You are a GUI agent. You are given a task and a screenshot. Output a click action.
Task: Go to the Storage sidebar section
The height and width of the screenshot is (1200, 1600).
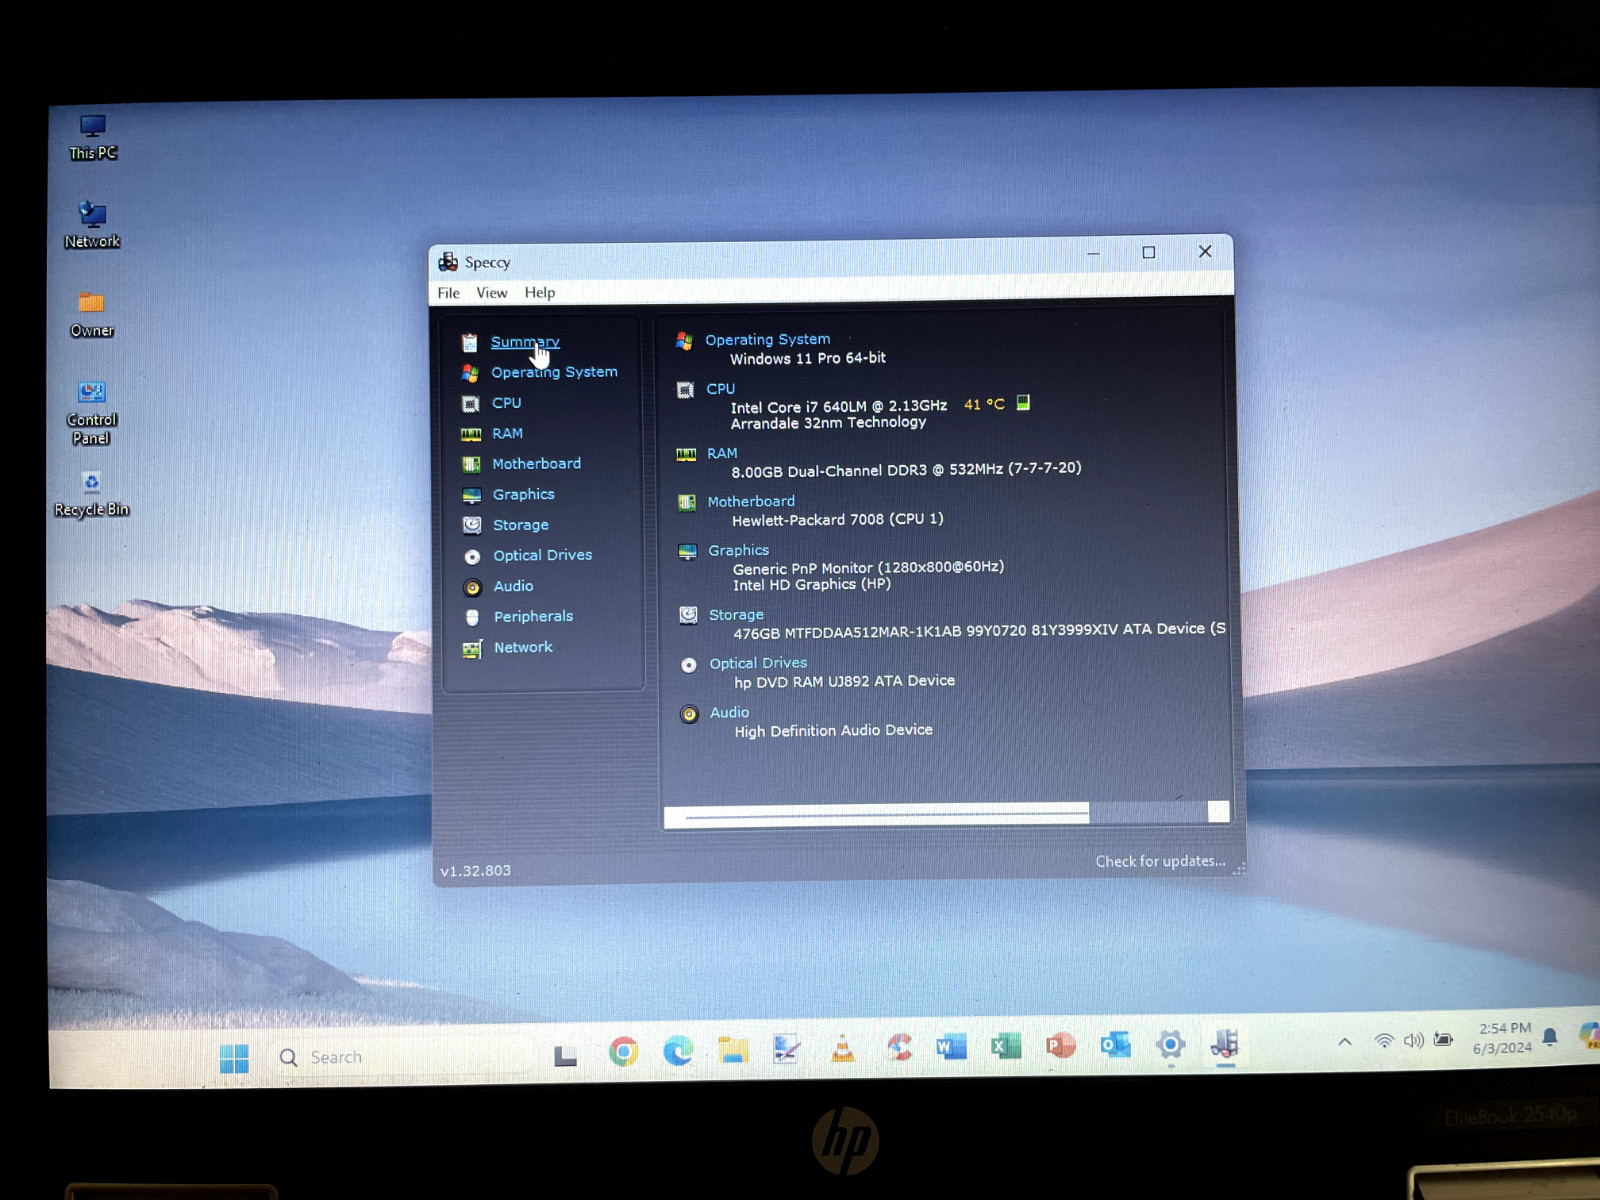click(520, 525)
